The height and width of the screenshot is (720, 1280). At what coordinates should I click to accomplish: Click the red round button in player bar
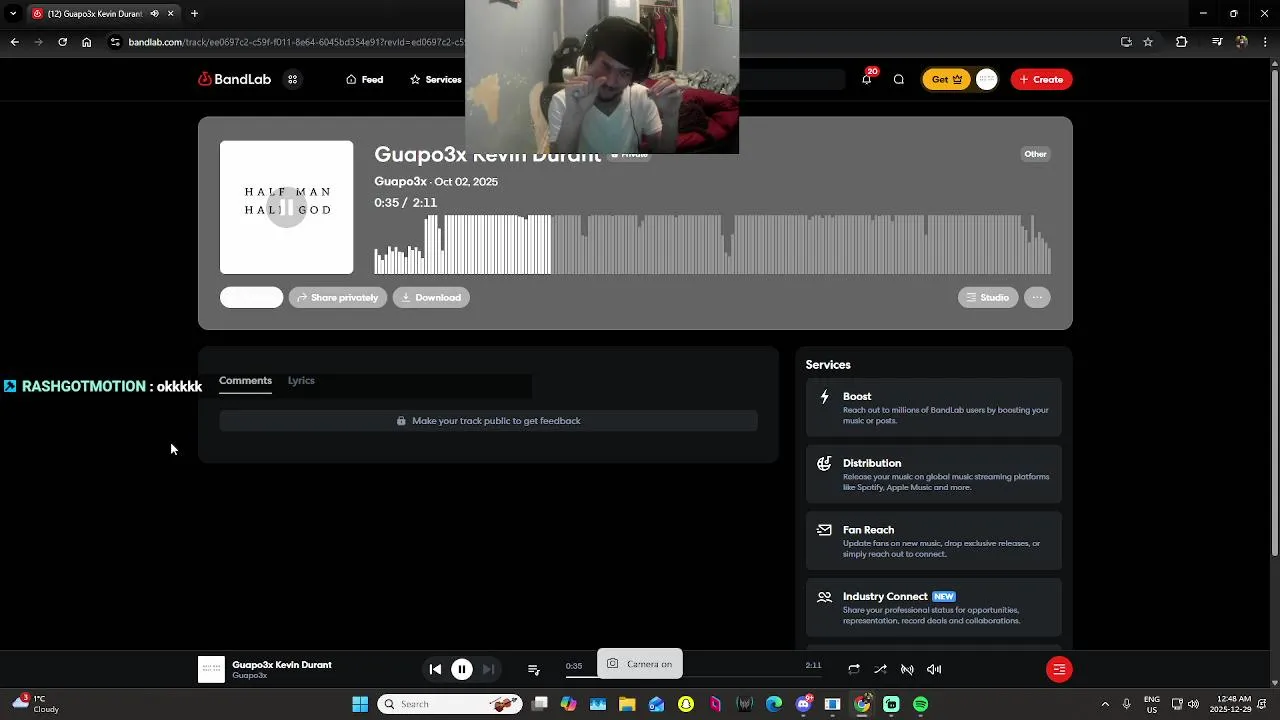click(1059, 669)
